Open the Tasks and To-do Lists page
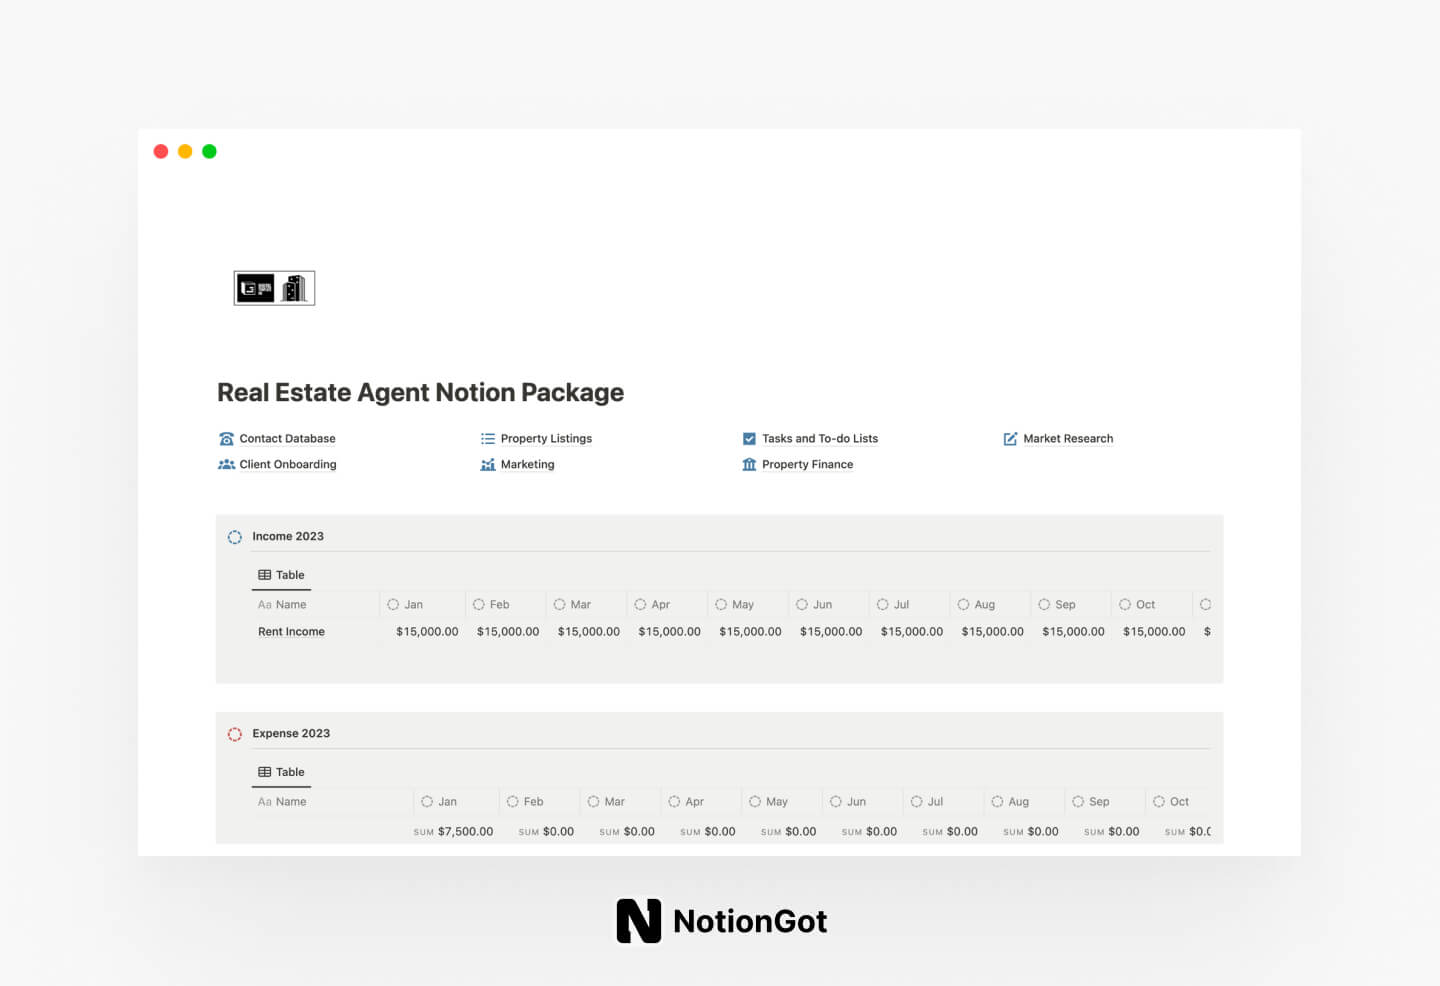The height and width of the screenshot is (986, 1440). 820,438
